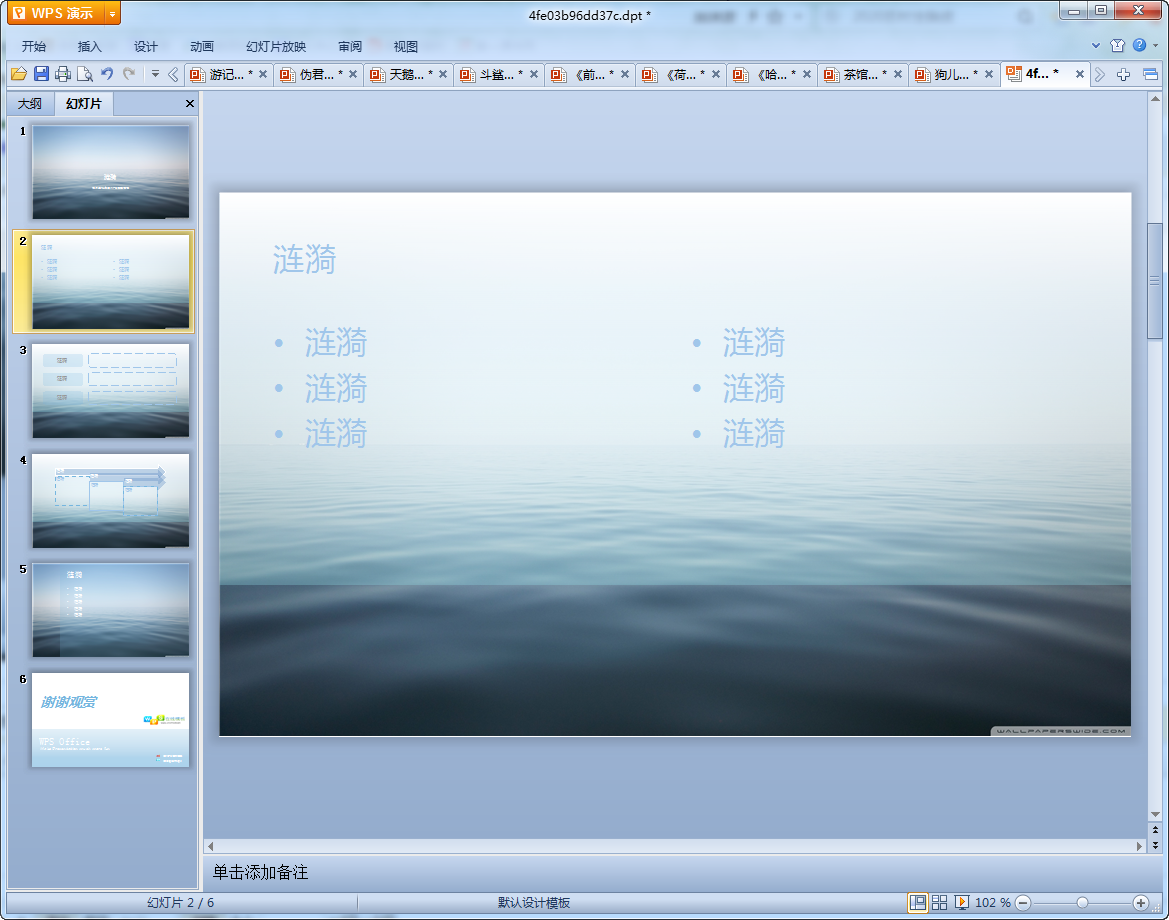Click the Open folder icon in toolbar
The height and width of the screenshot is (920, 1169).
coord(19,74)
